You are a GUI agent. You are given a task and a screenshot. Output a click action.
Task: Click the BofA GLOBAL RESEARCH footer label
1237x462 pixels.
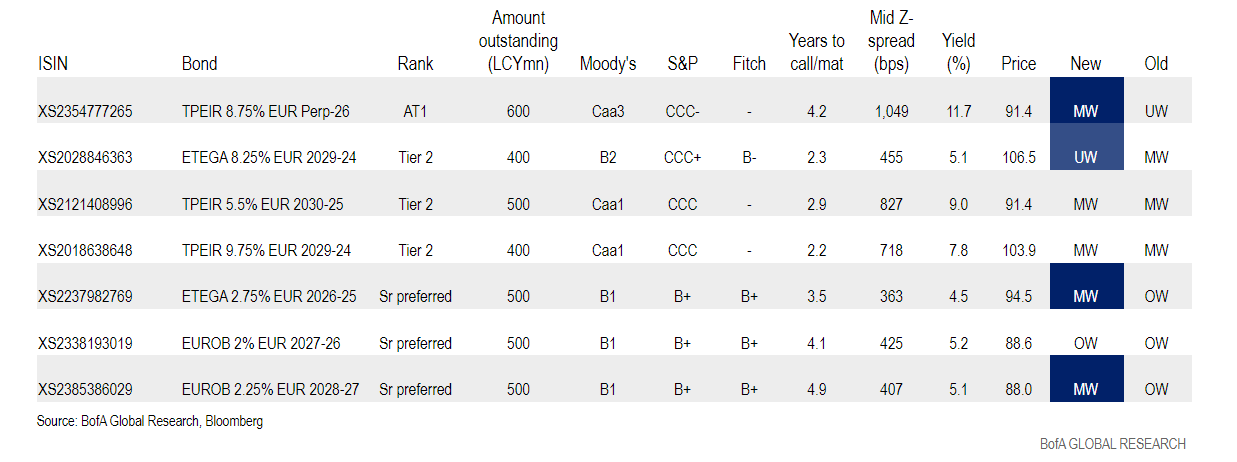click(1112, 444)
